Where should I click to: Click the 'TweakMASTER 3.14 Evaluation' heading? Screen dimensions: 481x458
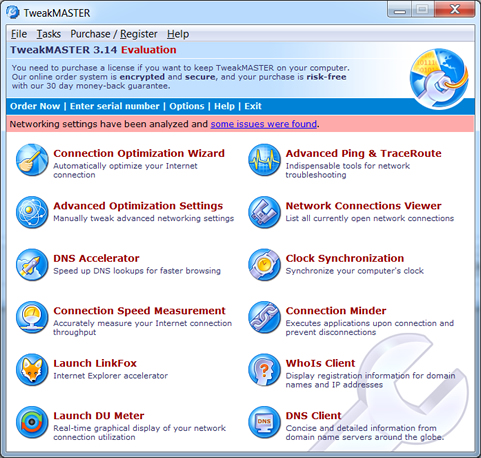click(93, 50)
